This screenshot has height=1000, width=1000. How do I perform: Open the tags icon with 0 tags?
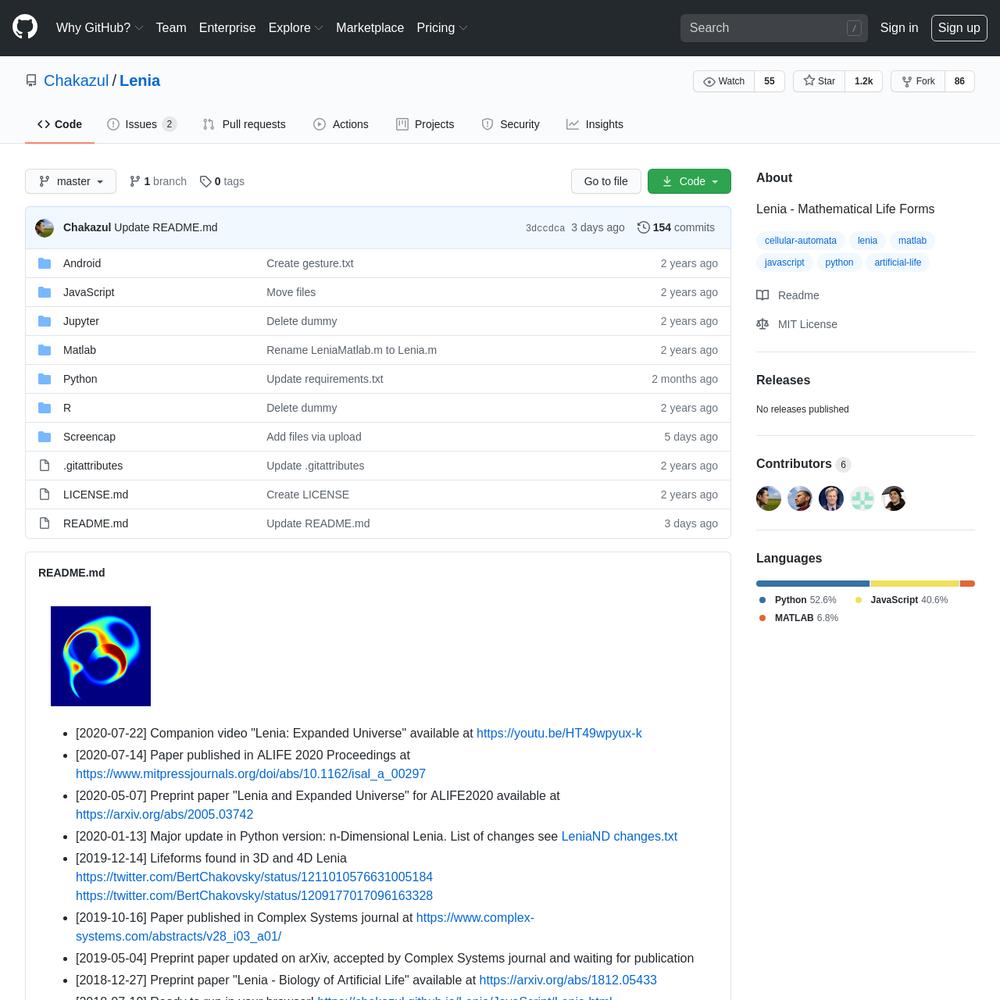click(205, 182)
